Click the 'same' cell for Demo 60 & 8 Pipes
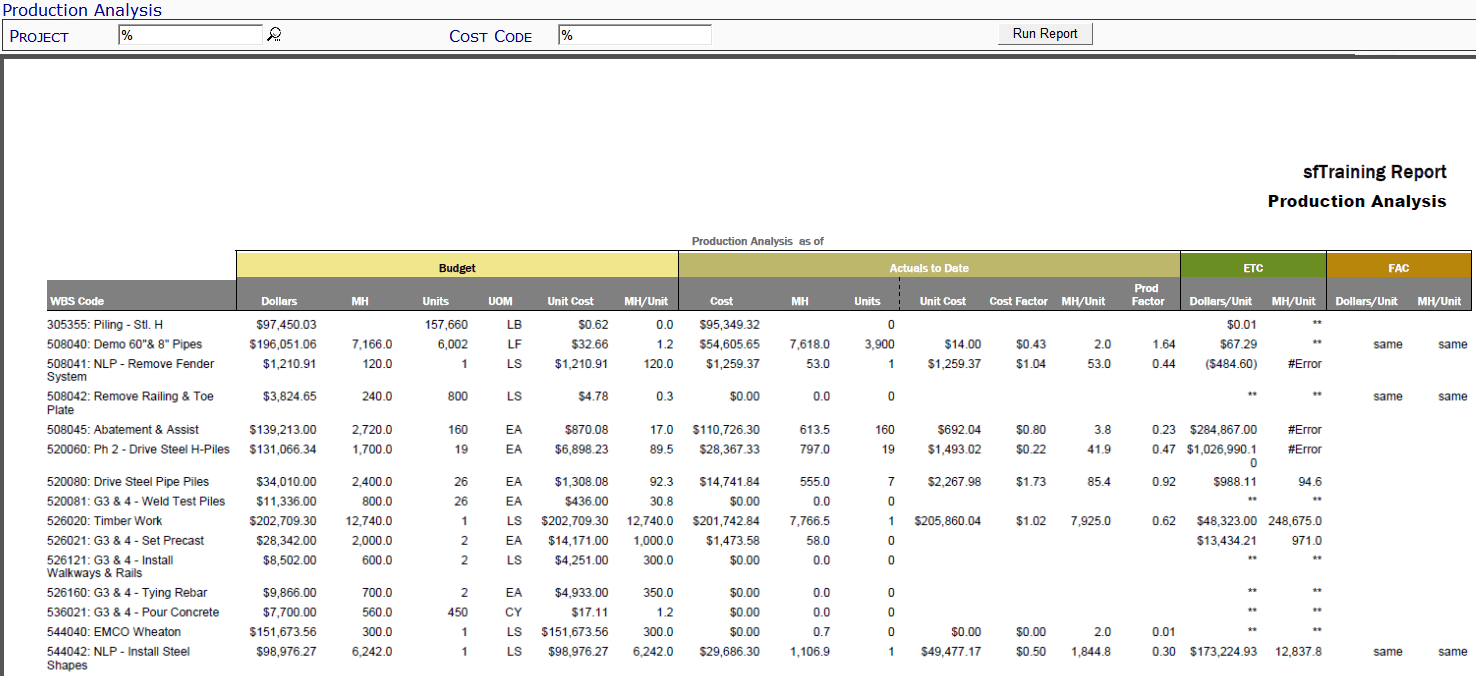 [x=1388, y=343]
